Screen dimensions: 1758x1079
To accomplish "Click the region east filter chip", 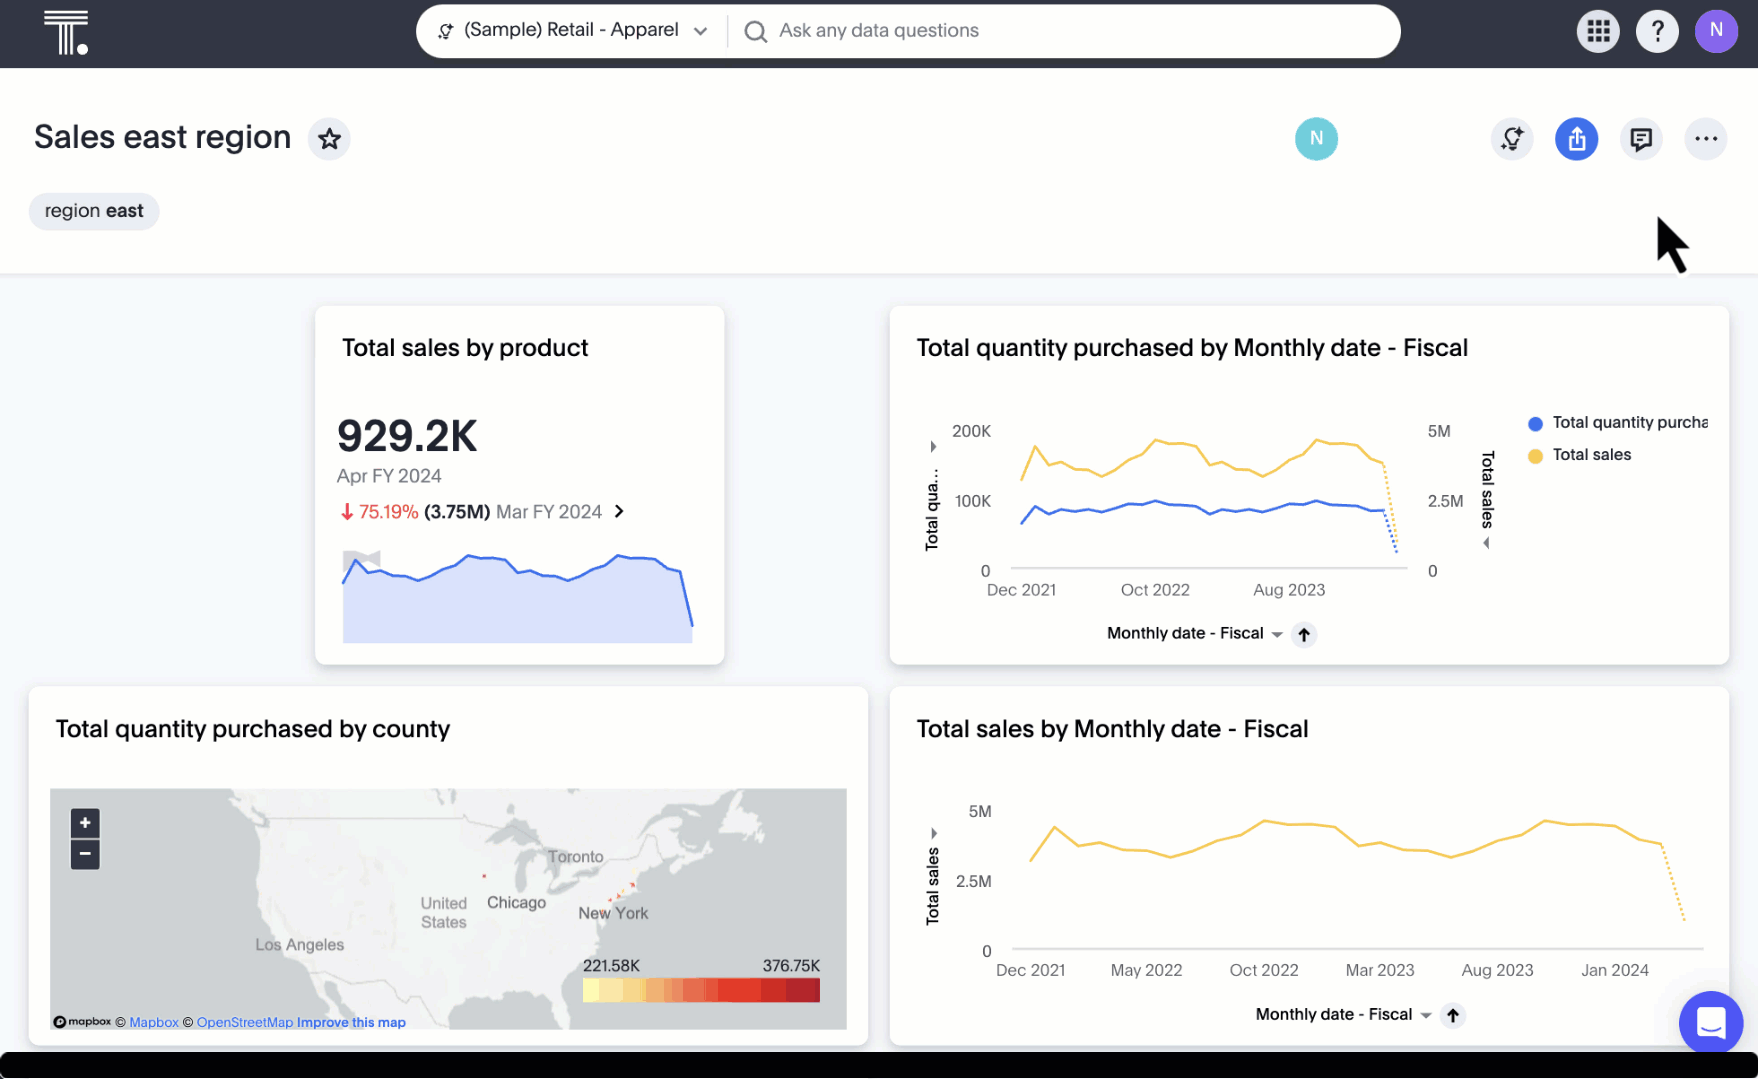I will pos(94,211).
